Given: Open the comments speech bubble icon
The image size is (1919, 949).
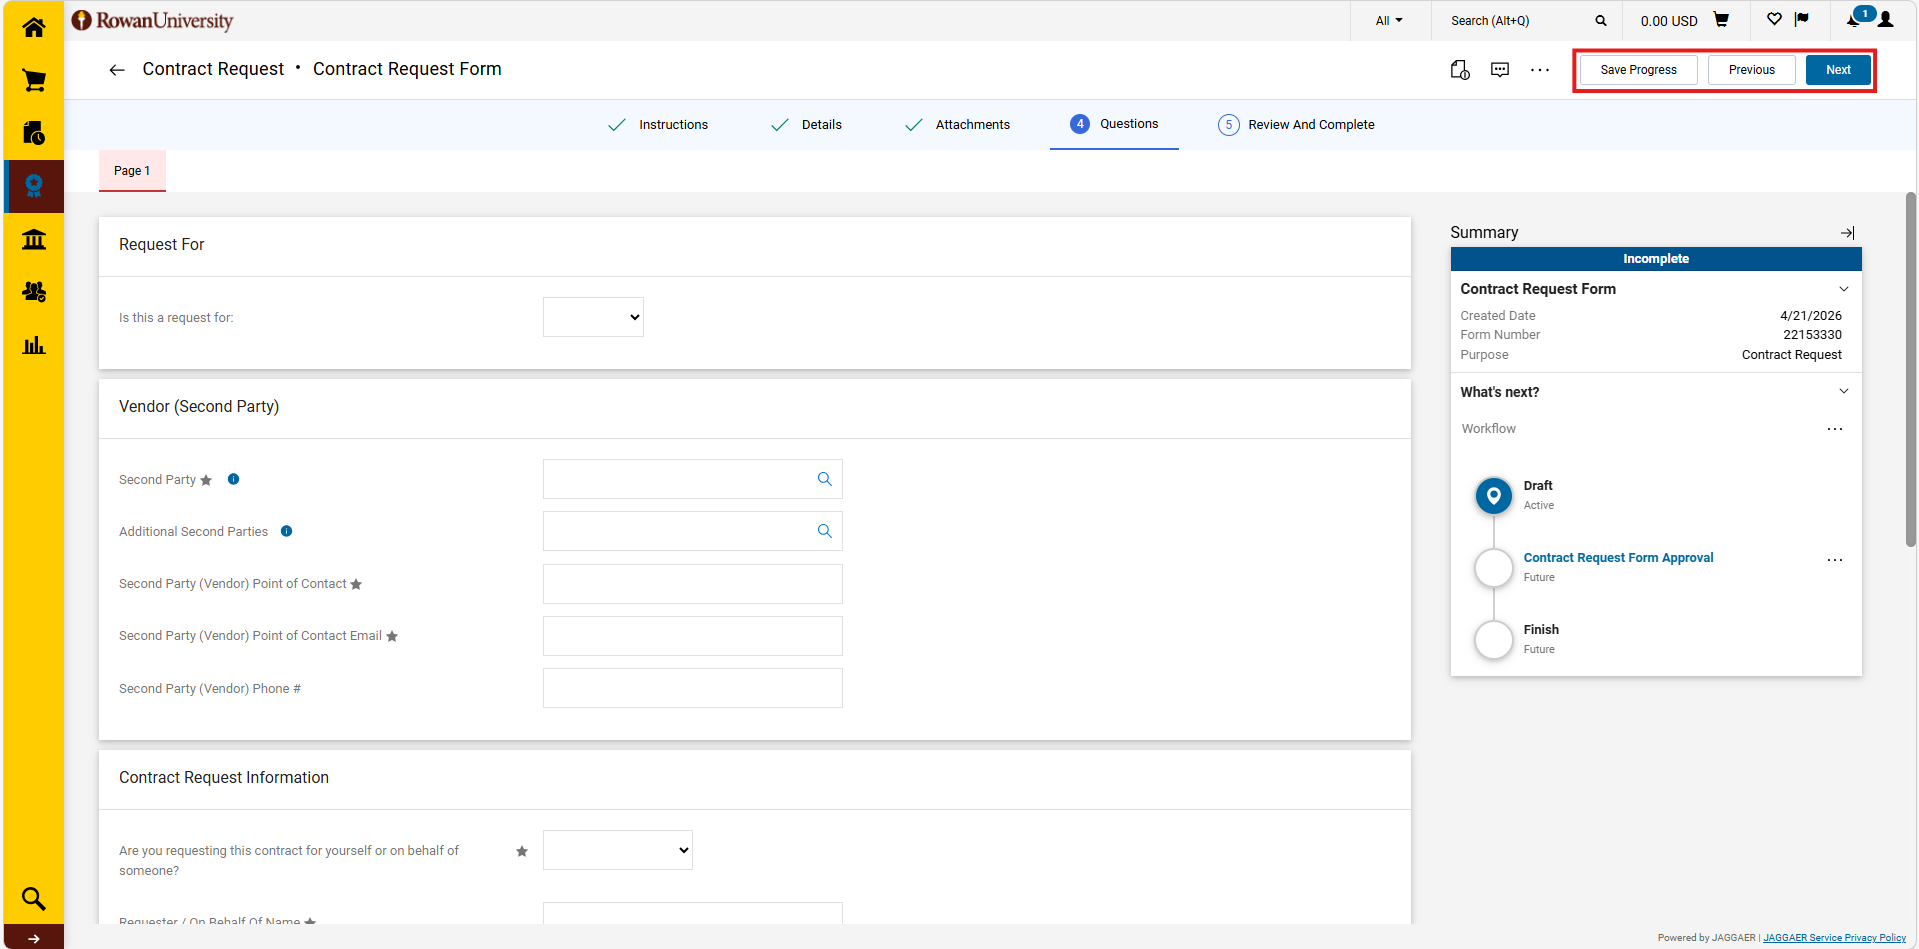Looking at the screenshot, I should coord(1500,70).
